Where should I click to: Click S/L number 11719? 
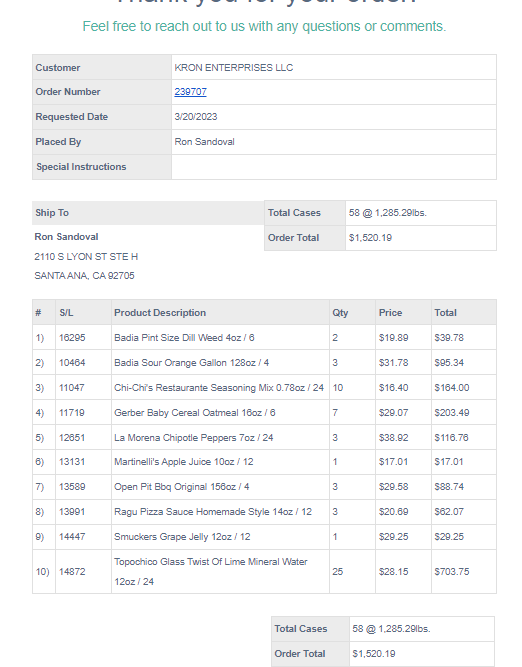click(72, 413)
